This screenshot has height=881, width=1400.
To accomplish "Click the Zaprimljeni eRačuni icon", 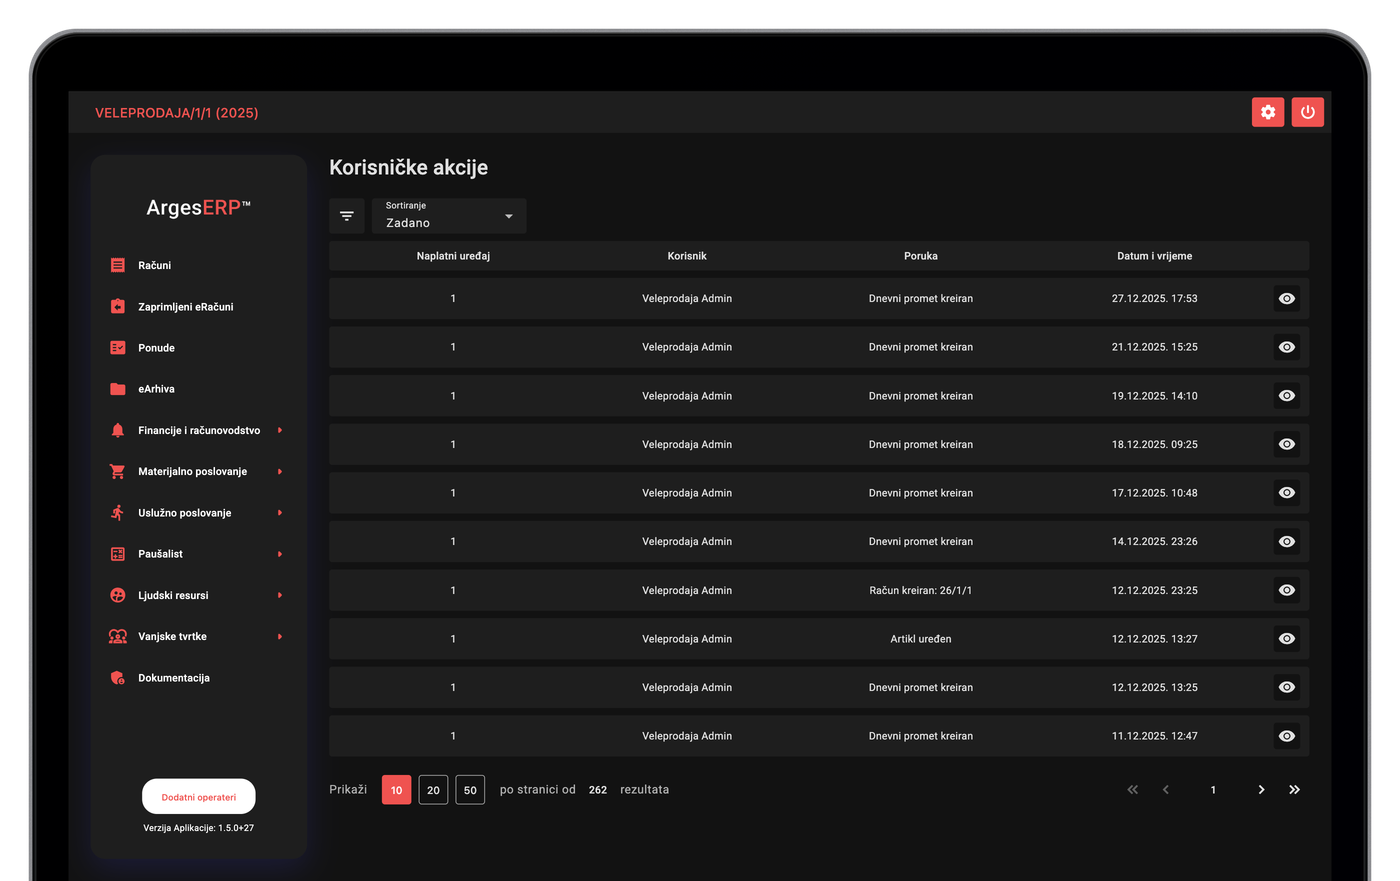I will (118, 306).
